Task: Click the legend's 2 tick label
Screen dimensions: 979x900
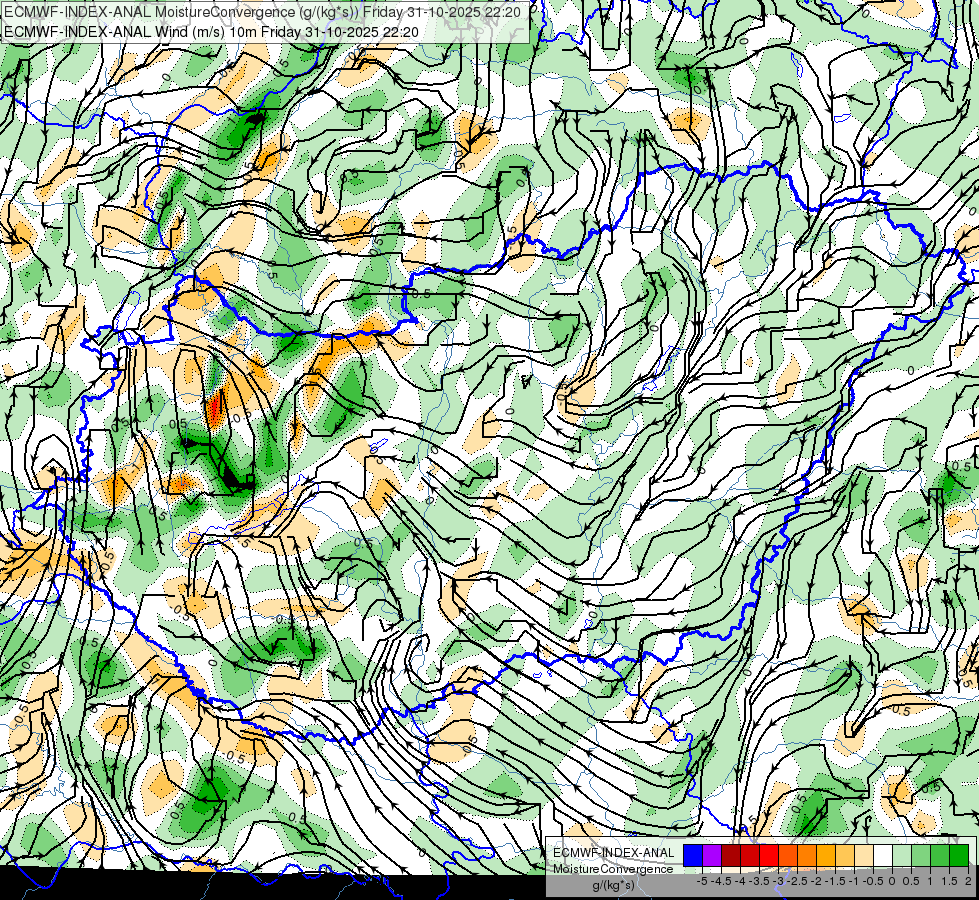Action: click(968, 881)
